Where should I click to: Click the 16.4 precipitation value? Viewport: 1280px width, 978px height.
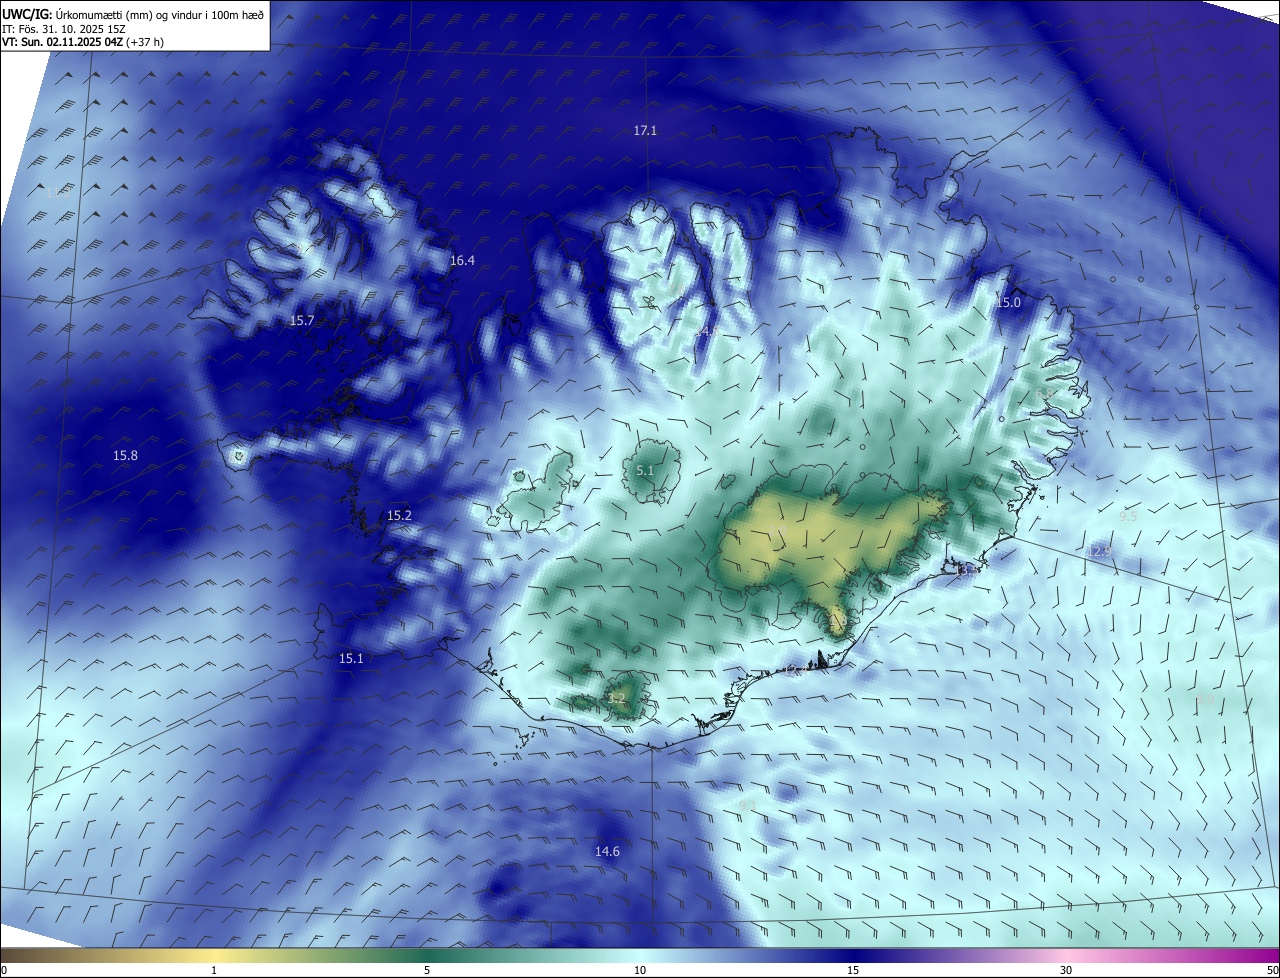point(462,261)
